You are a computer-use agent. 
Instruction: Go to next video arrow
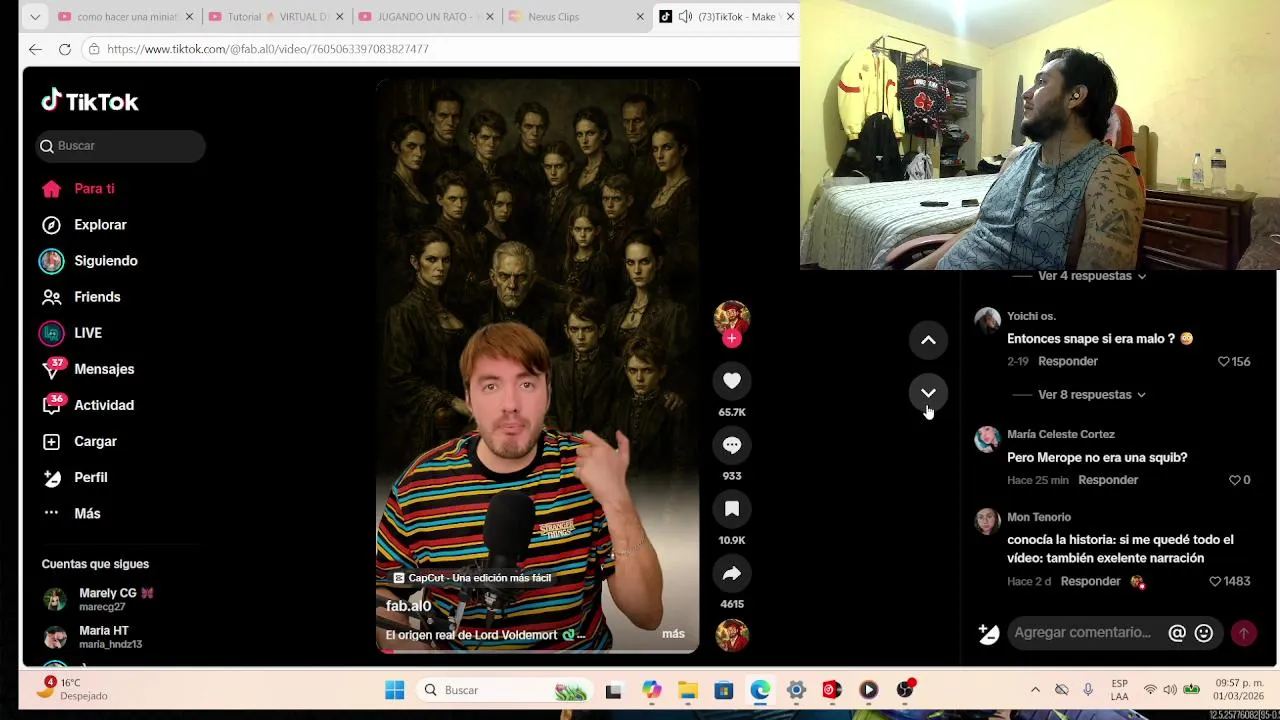pyautogui.click(x=928, y=393)
